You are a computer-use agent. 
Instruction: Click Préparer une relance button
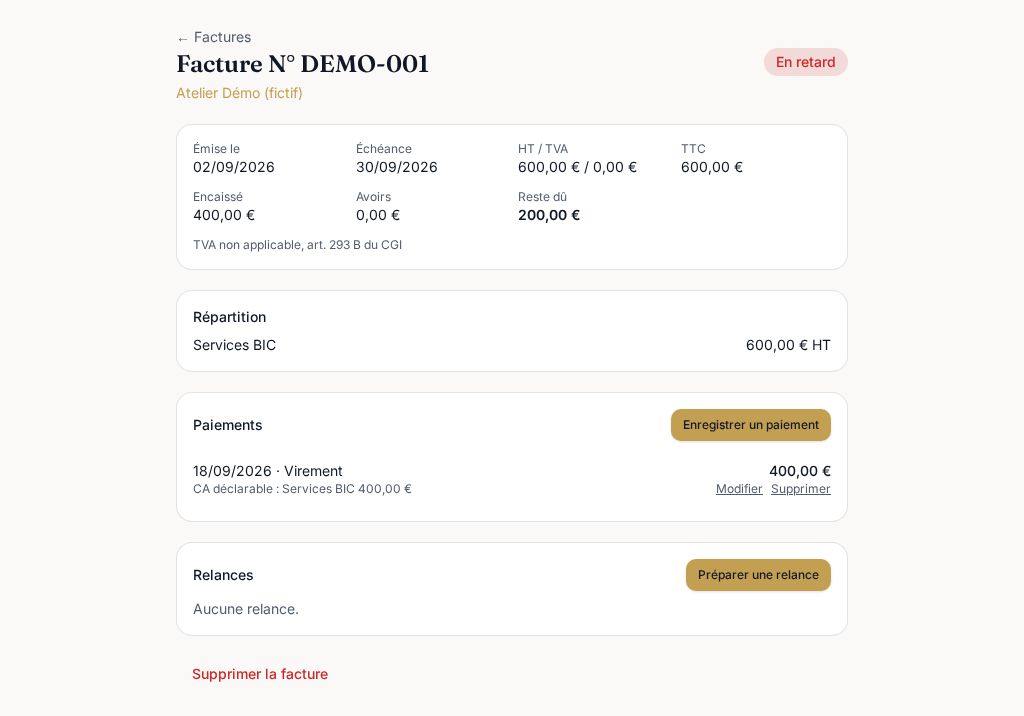tap(758, 575)
